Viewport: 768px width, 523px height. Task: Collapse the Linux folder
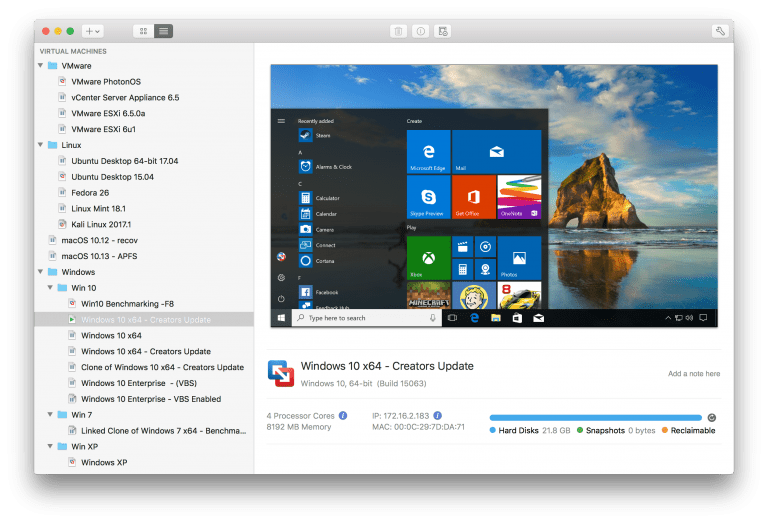pyautogui.click(x=41, y=145)
